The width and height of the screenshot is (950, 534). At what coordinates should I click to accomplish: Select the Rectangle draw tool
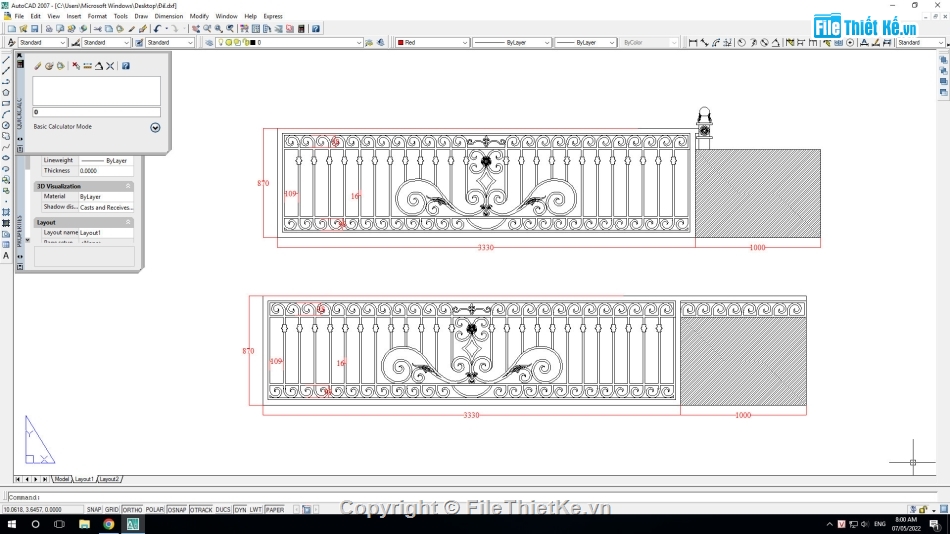(6, 104)
